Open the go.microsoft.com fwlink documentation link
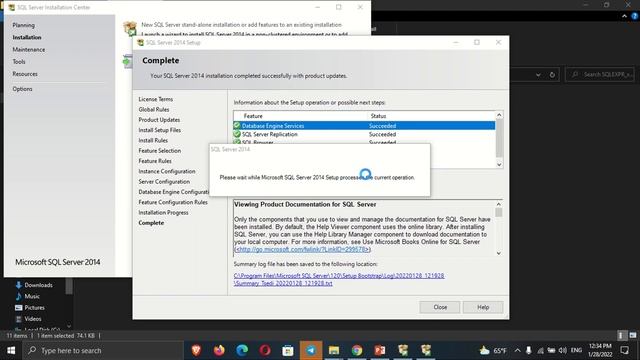Viewport: 640px width, 360px height. (x=303, y=249)
